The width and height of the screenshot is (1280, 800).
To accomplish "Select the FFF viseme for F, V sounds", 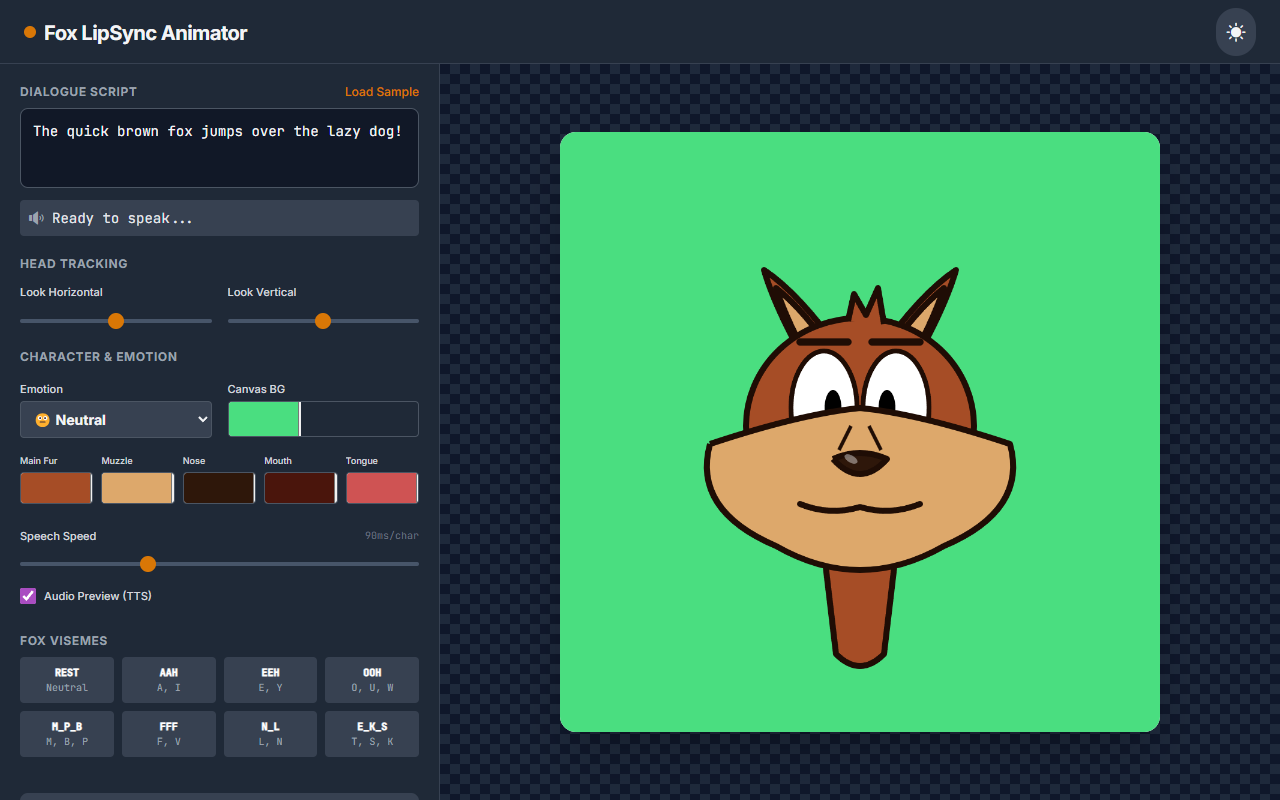I will coord(168,734).
